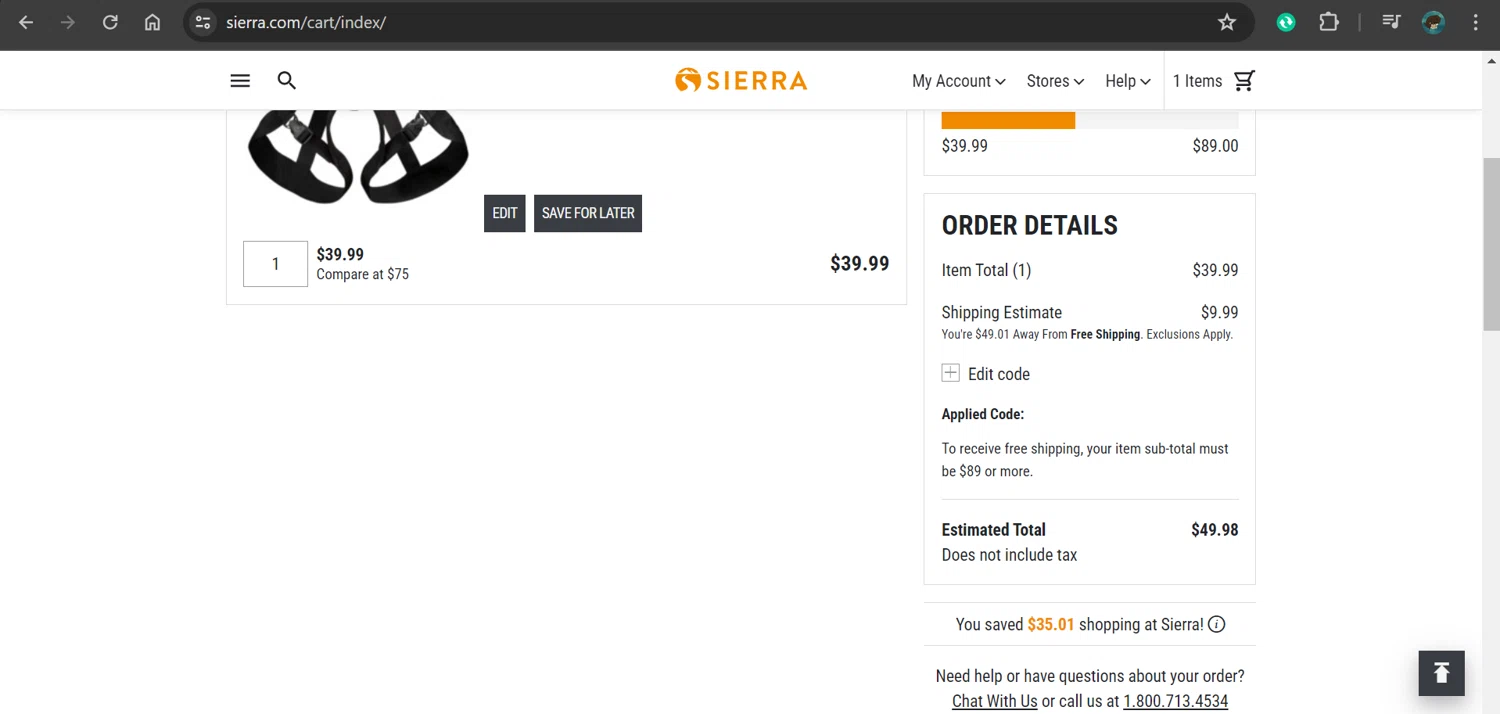This screenshot has height=714, width=1500.
Task: Open the Help dropdown menu
Action: [1127, 81]
